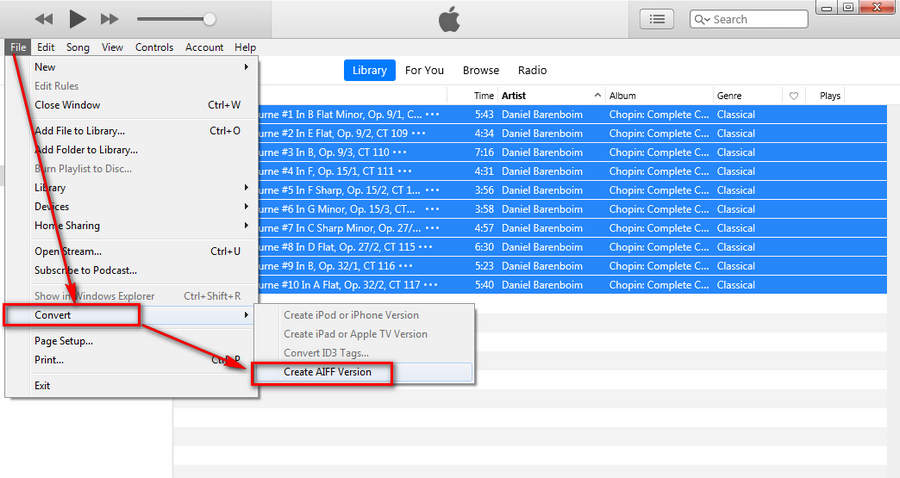The height and width of the screenshot is (478, 900).
Task: Toggle the Artist sort direction arrow
Action: (598, 95)
